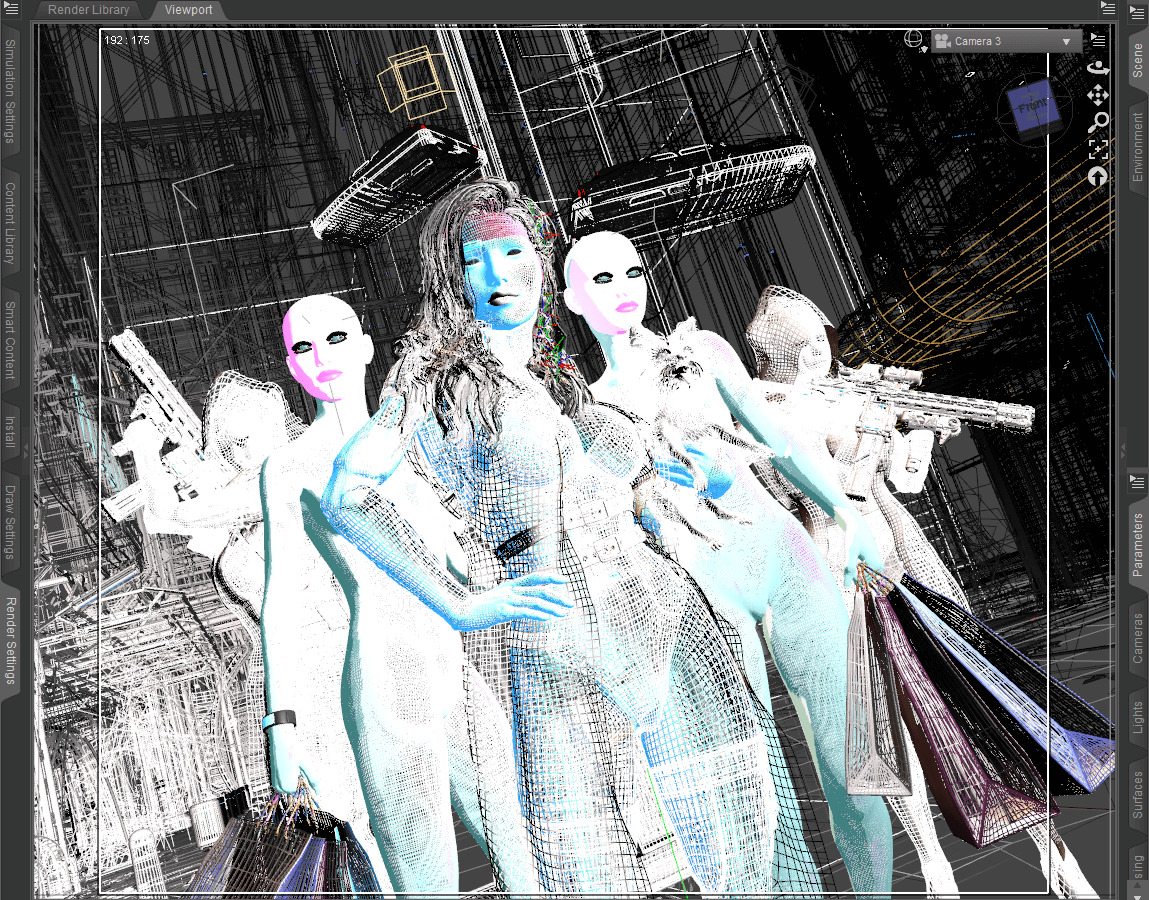Open the Camera 3 view selection dropdown

coord(1005,41)
